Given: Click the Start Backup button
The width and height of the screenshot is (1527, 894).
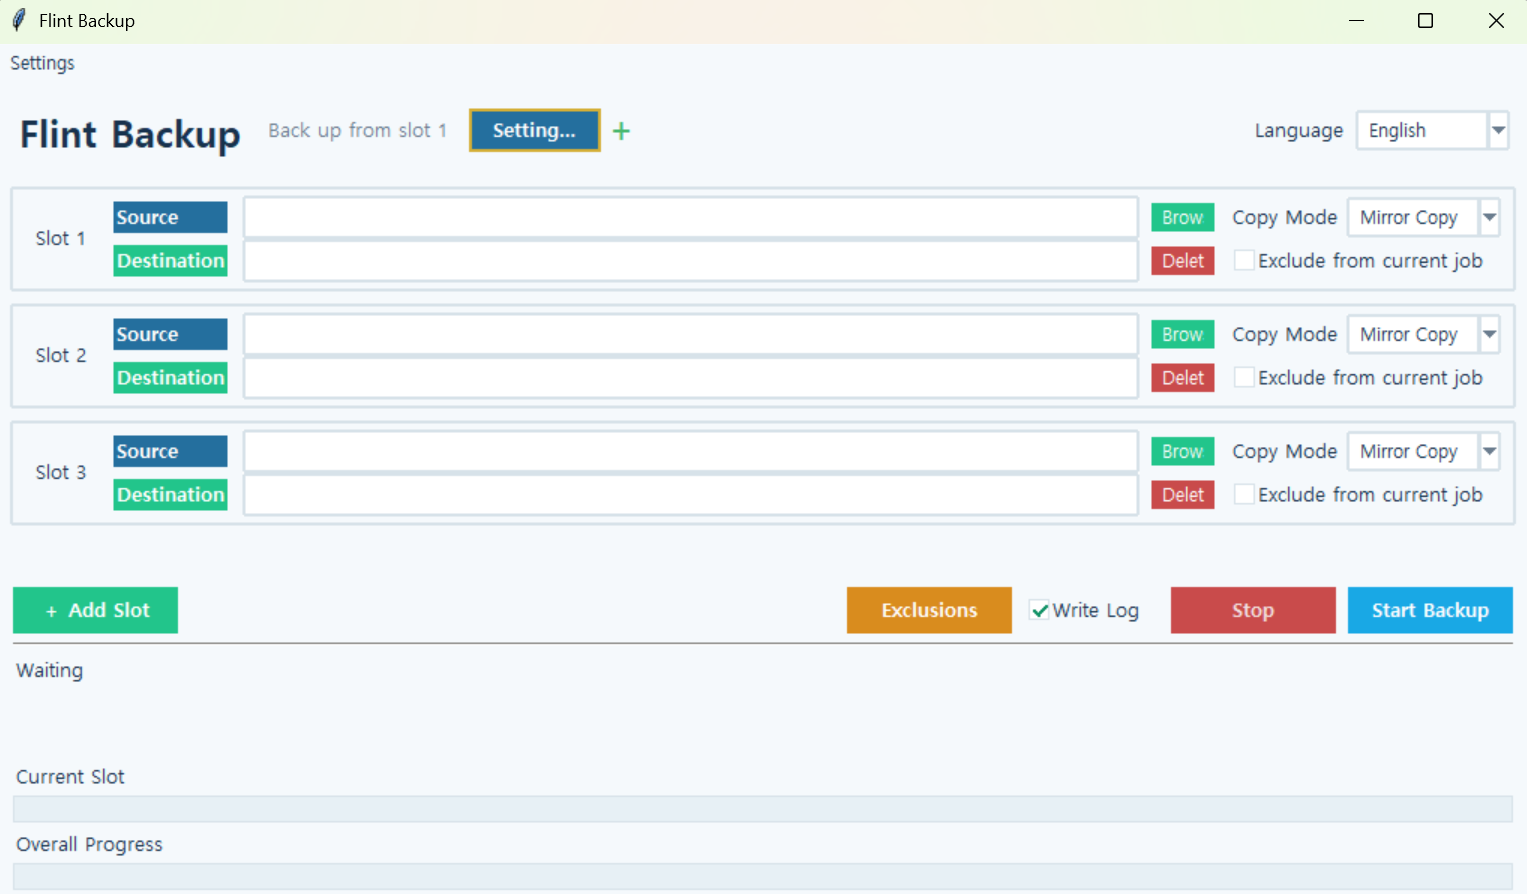Looking at the screenshot, I should pos(1430,610).
